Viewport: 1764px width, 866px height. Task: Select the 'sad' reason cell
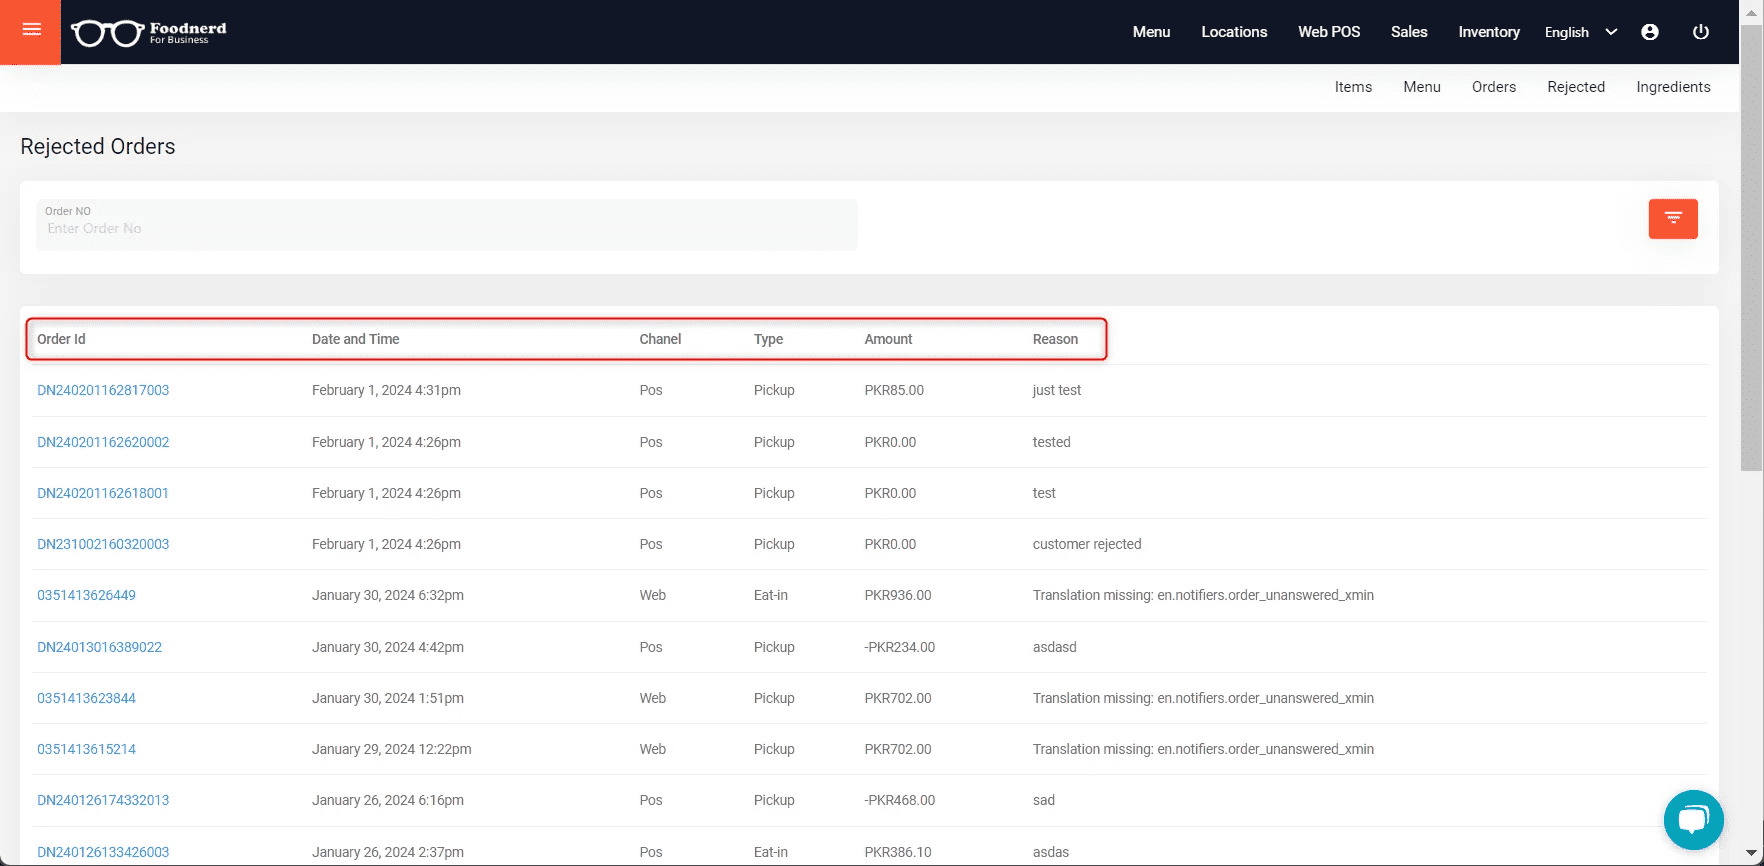pyautogui.click(x=1043, y=800)
